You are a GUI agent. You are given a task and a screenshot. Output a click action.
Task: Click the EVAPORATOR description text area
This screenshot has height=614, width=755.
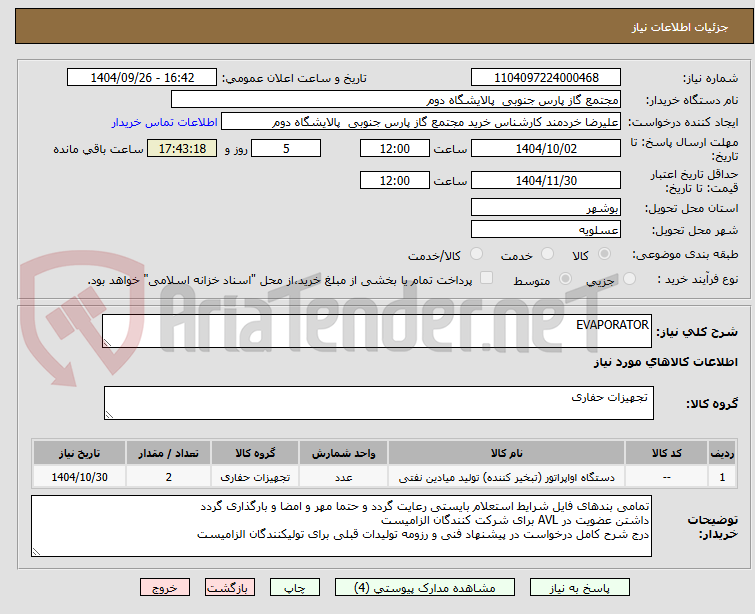coord(377,331)
